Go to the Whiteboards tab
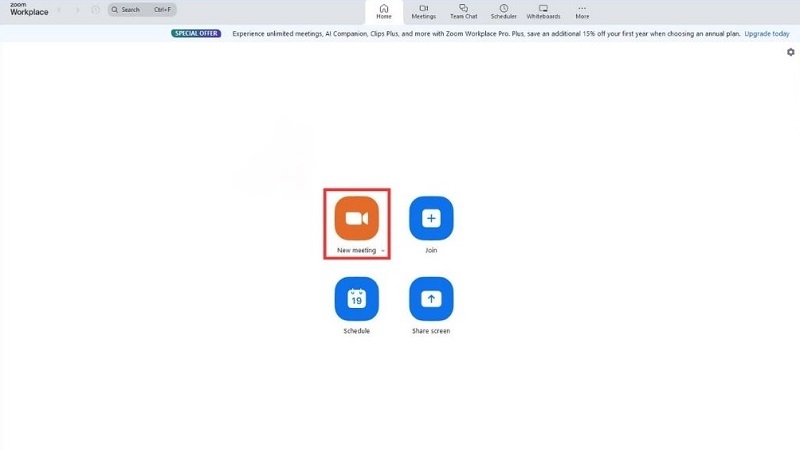Screen dimensions: 800x450 pyautogui.click(x=543, y=11)
